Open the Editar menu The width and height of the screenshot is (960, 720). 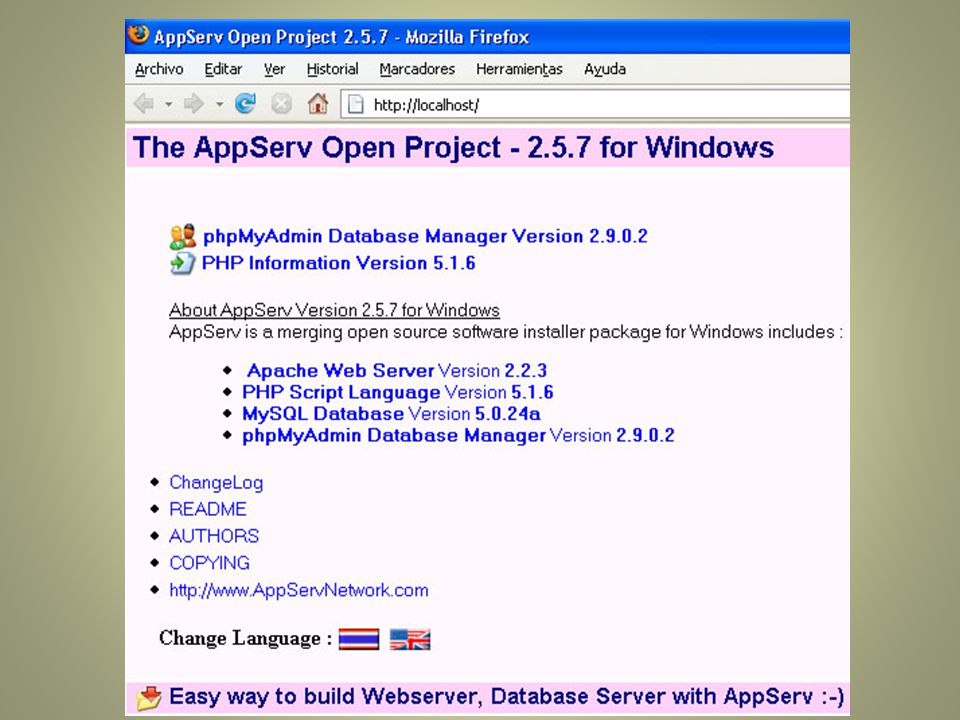[223, 69]
